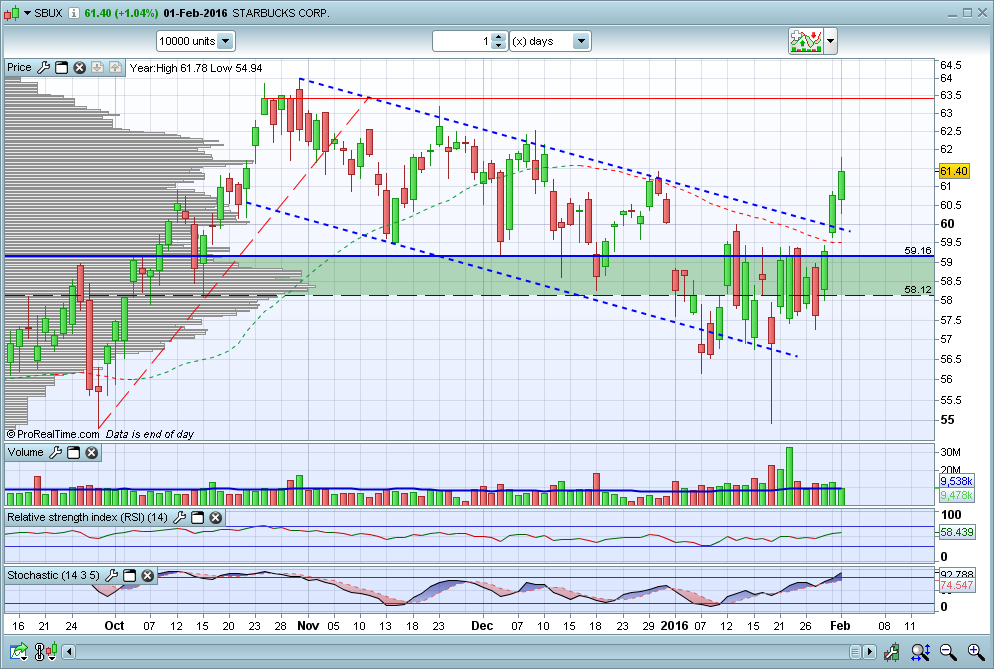Maximize the RSI indicator panel

point(198,517)
